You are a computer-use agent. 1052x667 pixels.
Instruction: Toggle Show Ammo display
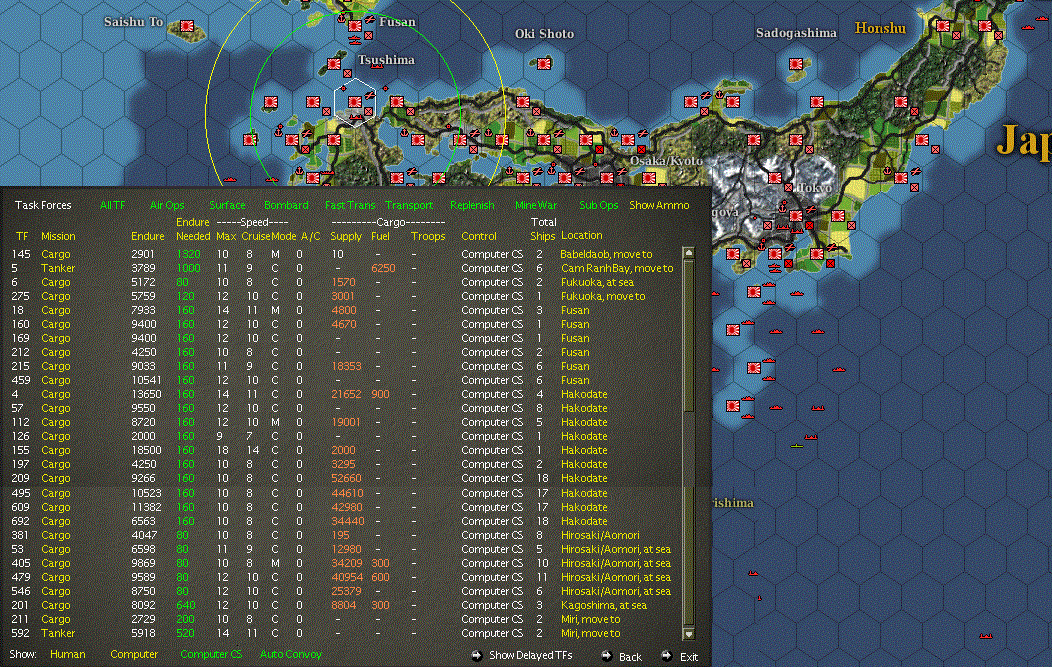click(659, 205)
